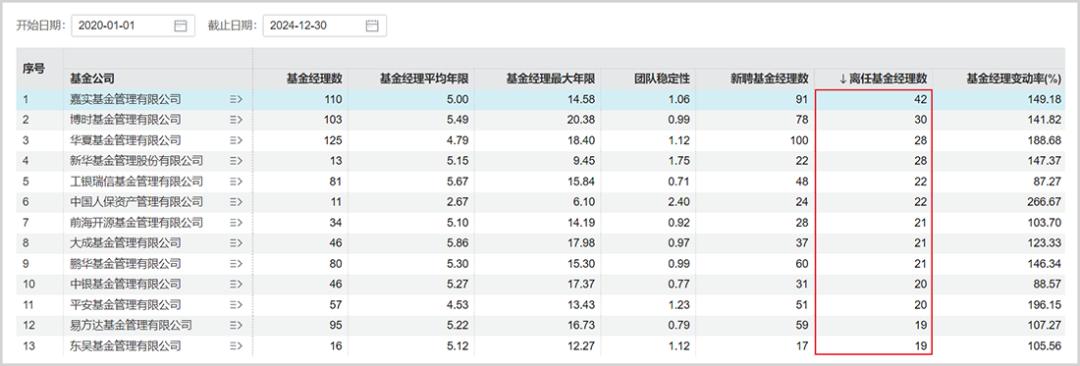
Task: Open details icon for 华夏基金管理有限公司
Action: pos(236,141)
